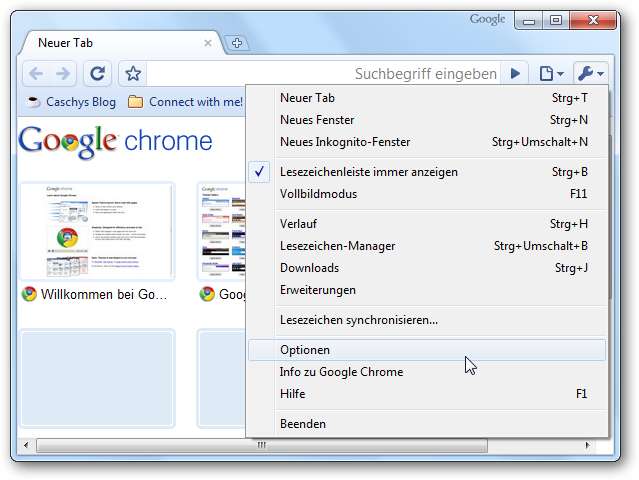Screen dimensions: 639x480
Task: Click the horizontal scrollbar thumb
Action: (x=262, y=445)
